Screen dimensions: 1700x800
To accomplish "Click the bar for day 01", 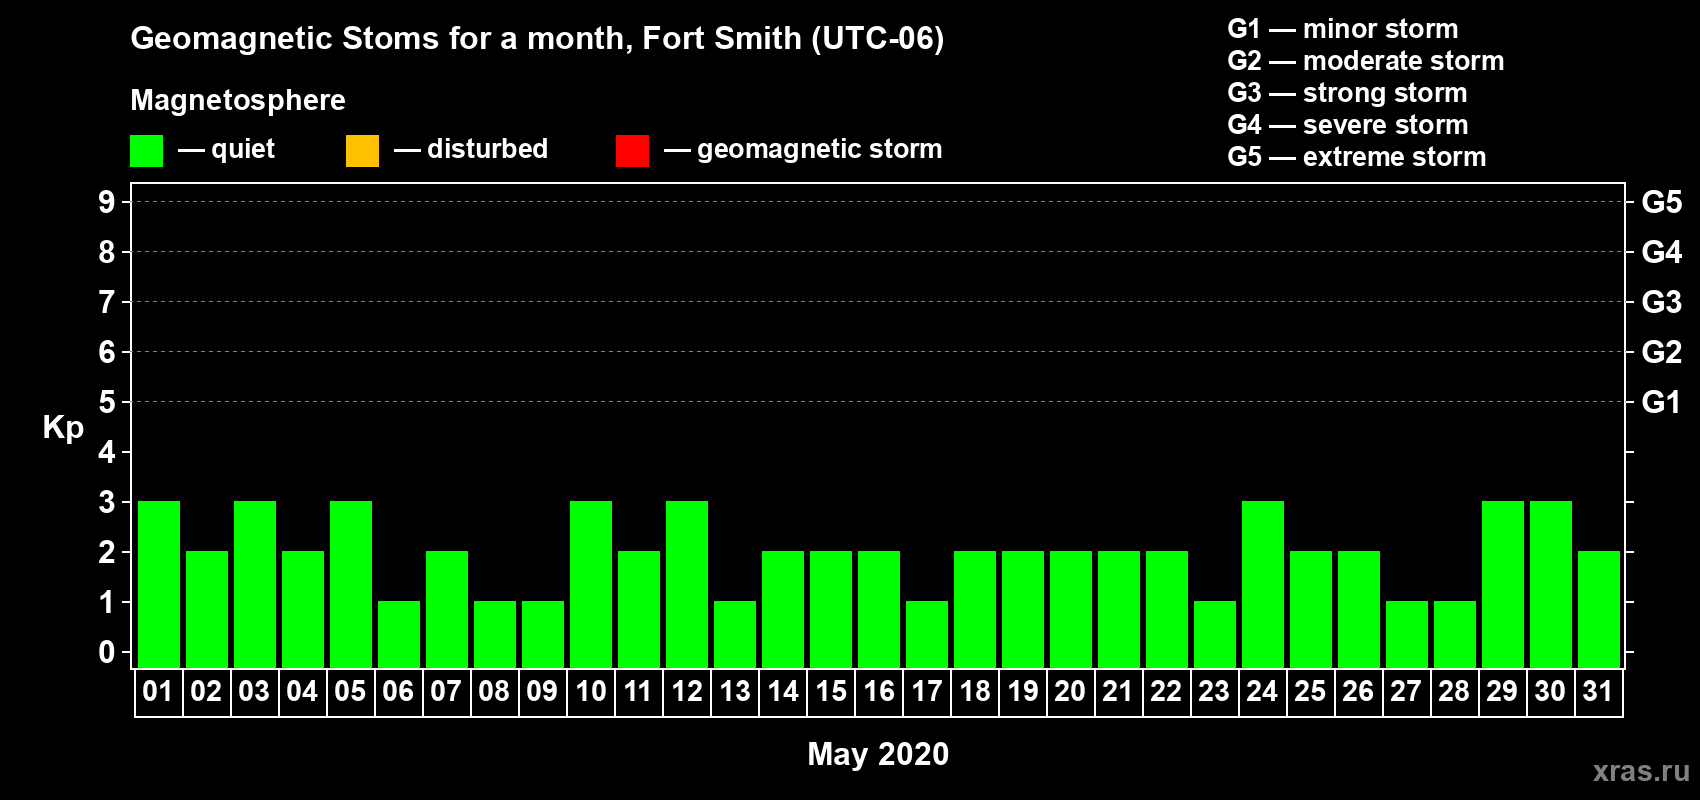I will (159, 584).
